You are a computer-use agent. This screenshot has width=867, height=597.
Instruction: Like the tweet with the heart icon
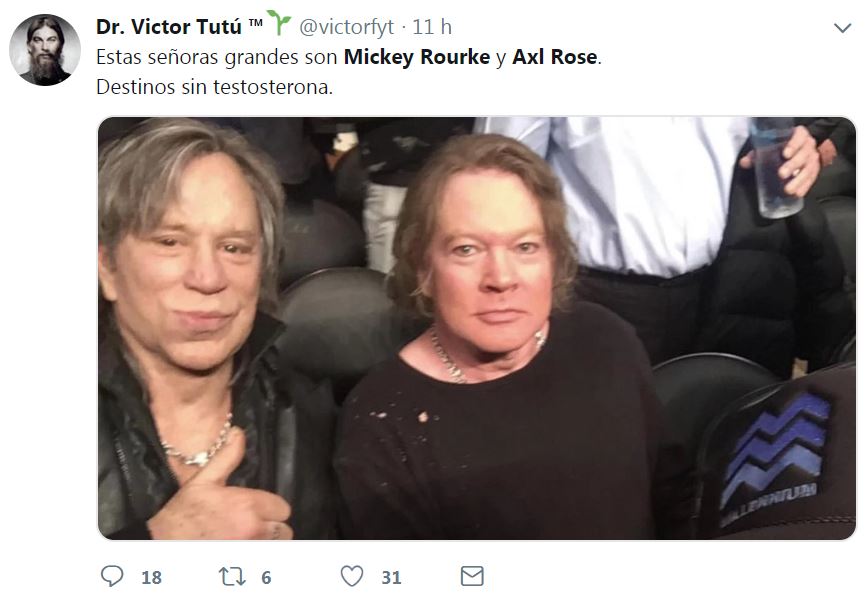point(352,576)
